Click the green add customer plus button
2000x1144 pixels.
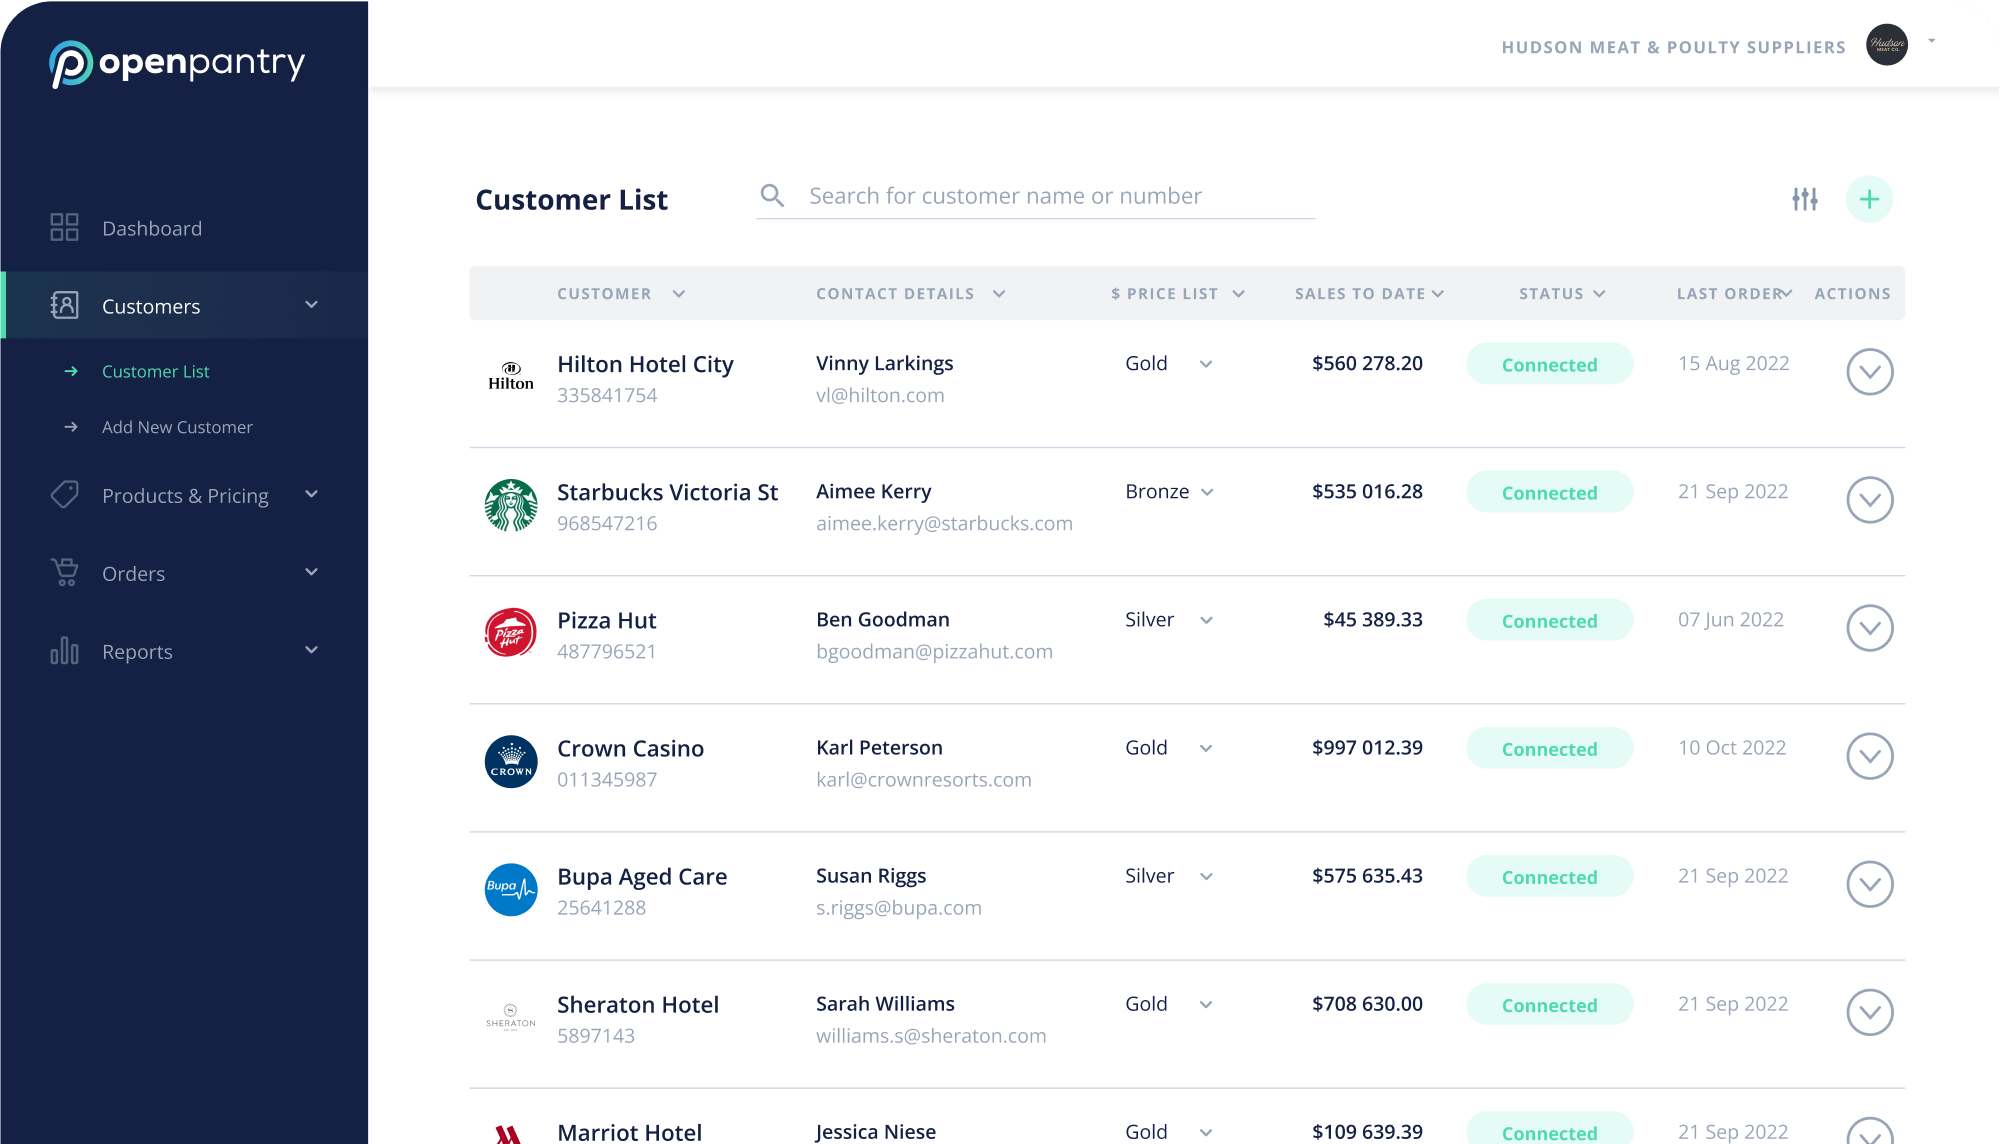click(x=1868, y=199)
